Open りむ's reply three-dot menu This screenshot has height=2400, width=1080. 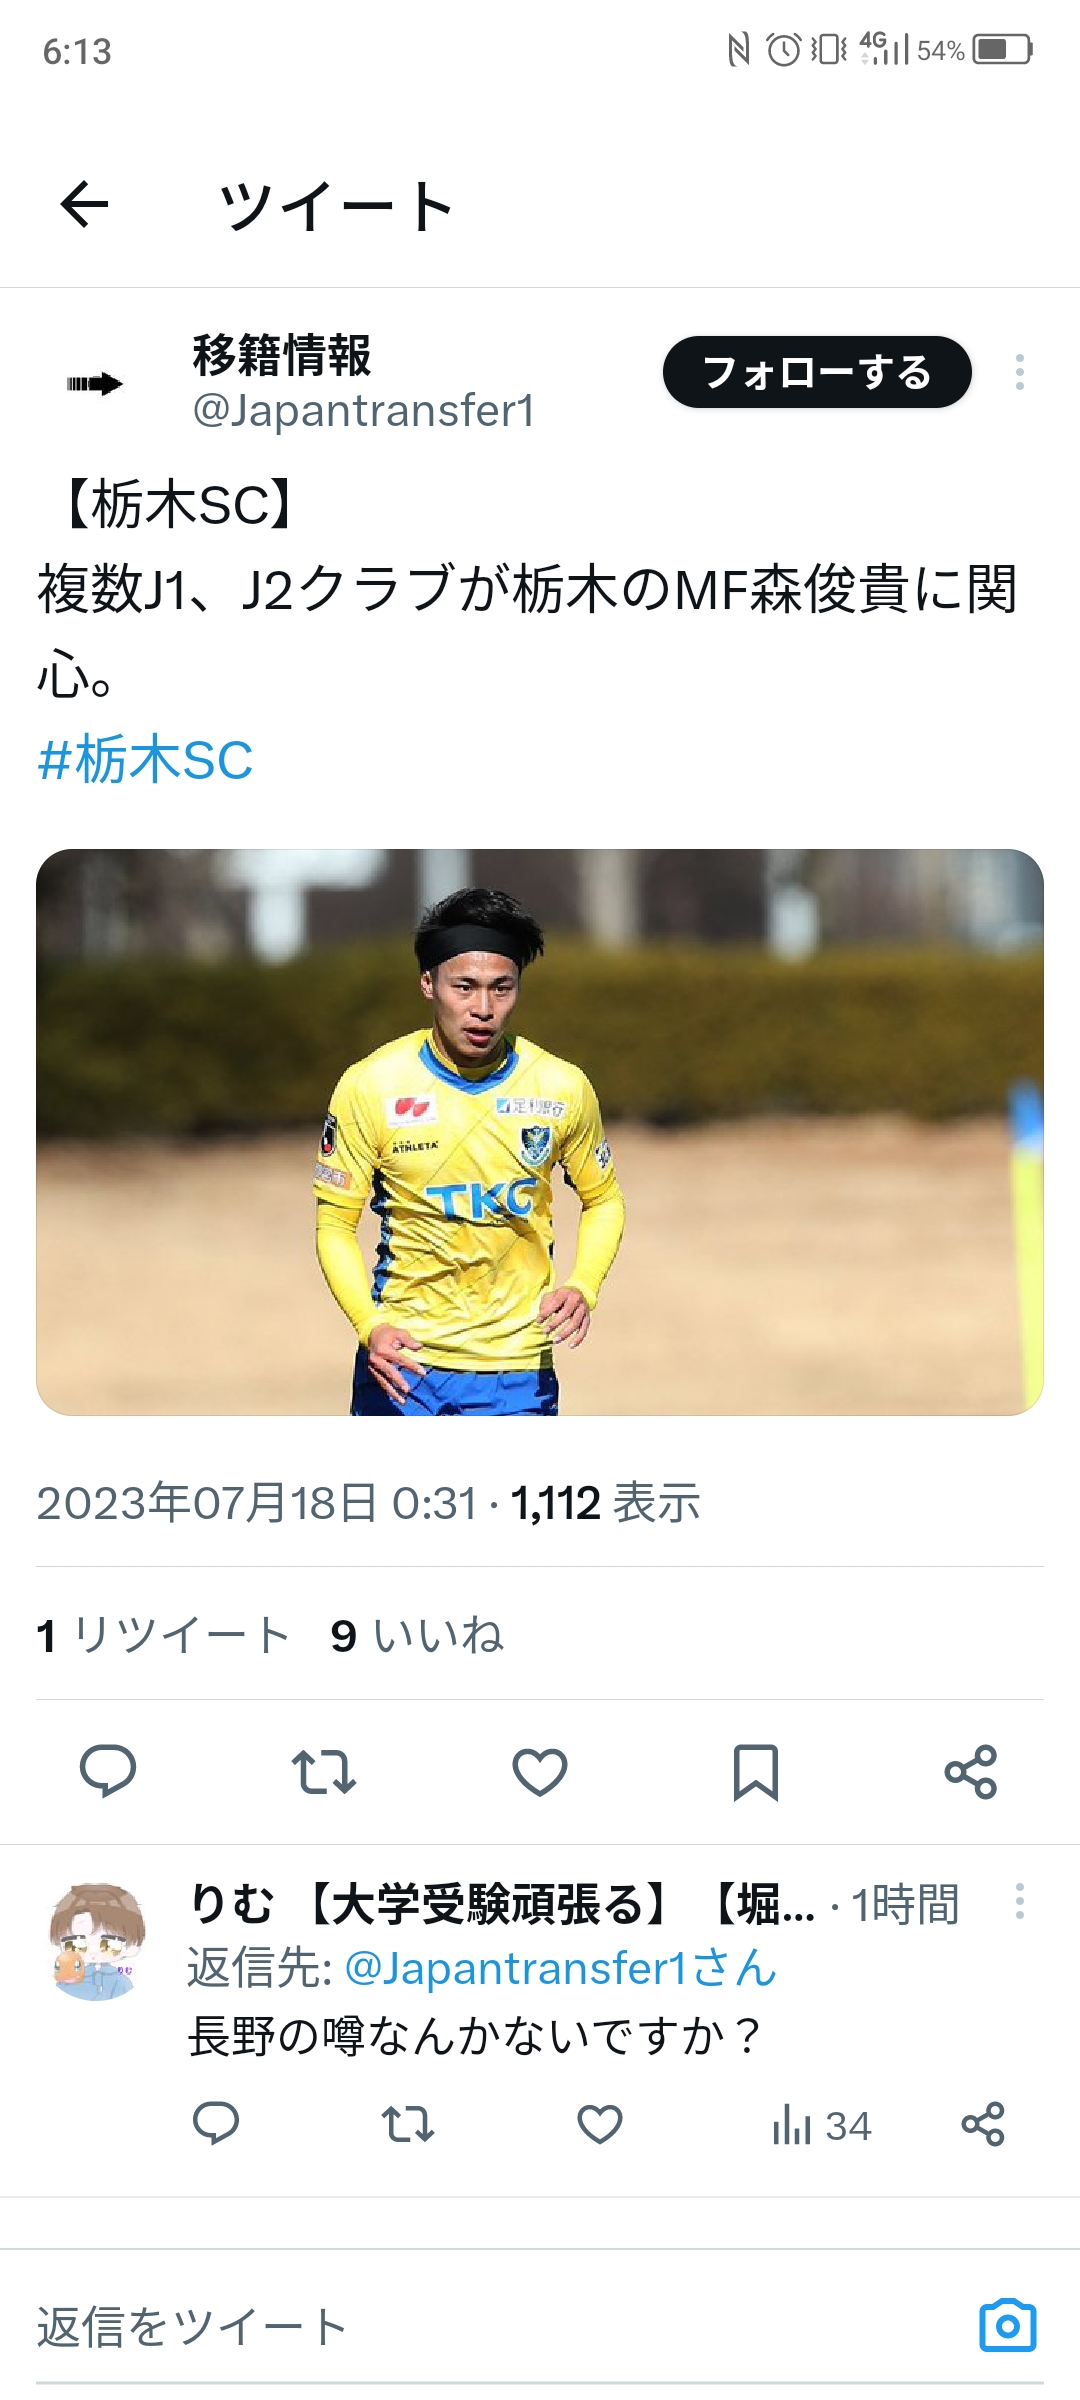point(1019,1901)
